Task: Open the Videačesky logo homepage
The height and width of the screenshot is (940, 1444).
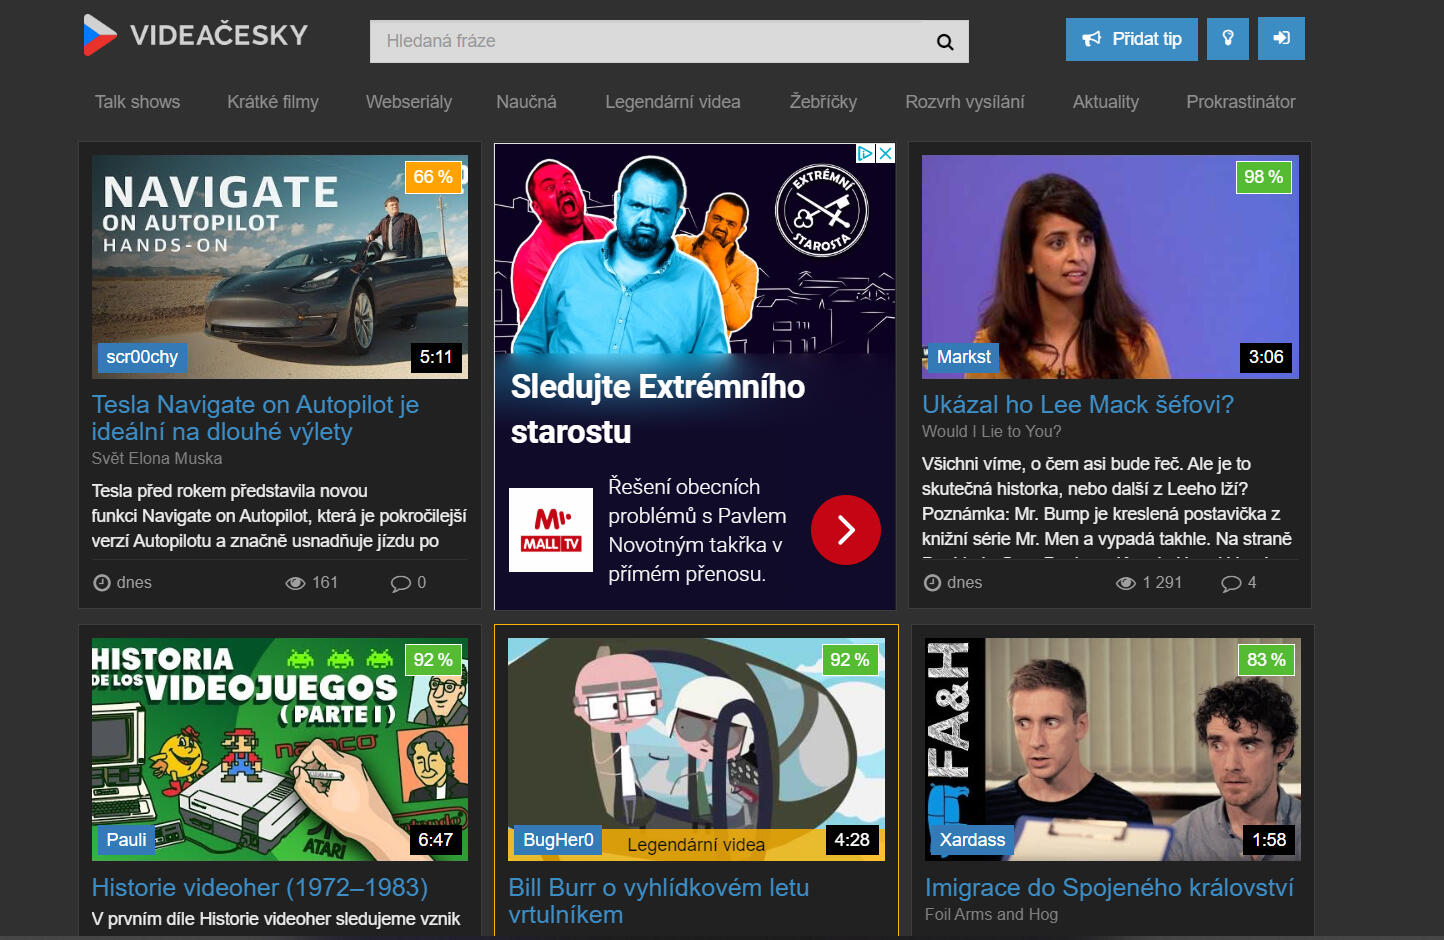Action: (x=196, y=36)
